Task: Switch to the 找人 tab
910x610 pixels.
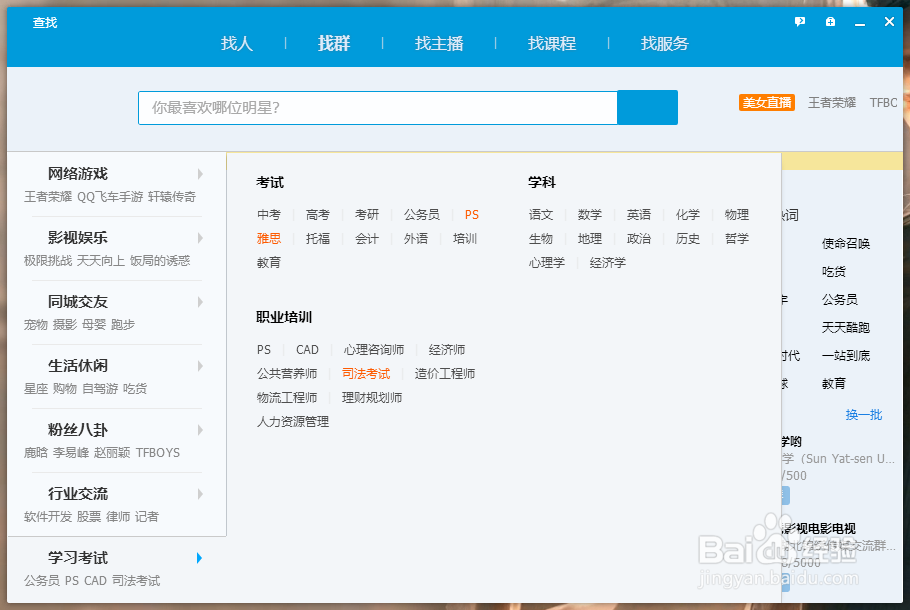Action: [x=237, y=43]
